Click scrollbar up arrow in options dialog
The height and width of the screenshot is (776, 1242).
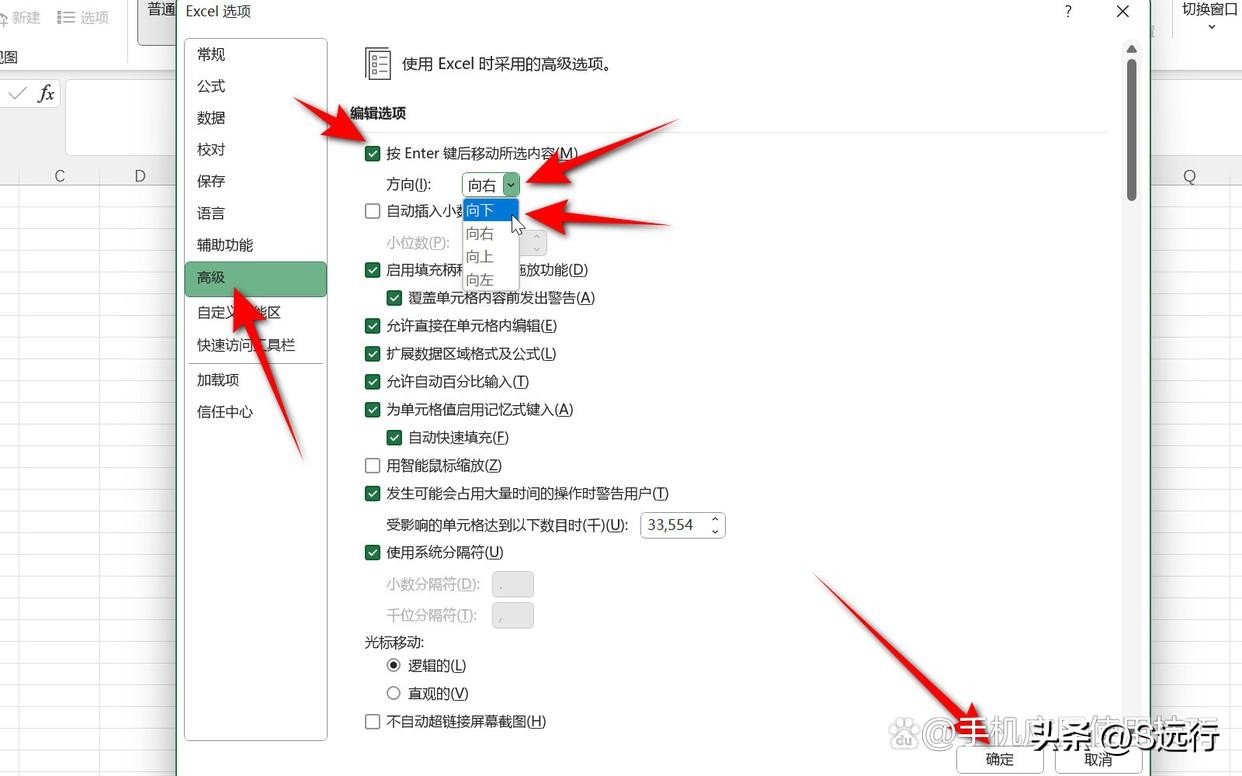1132,48
